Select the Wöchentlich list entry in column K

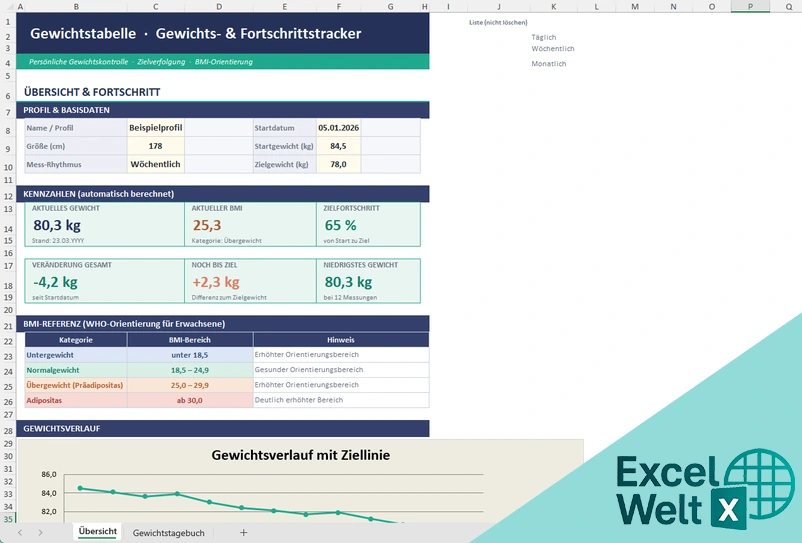point(553,49)
